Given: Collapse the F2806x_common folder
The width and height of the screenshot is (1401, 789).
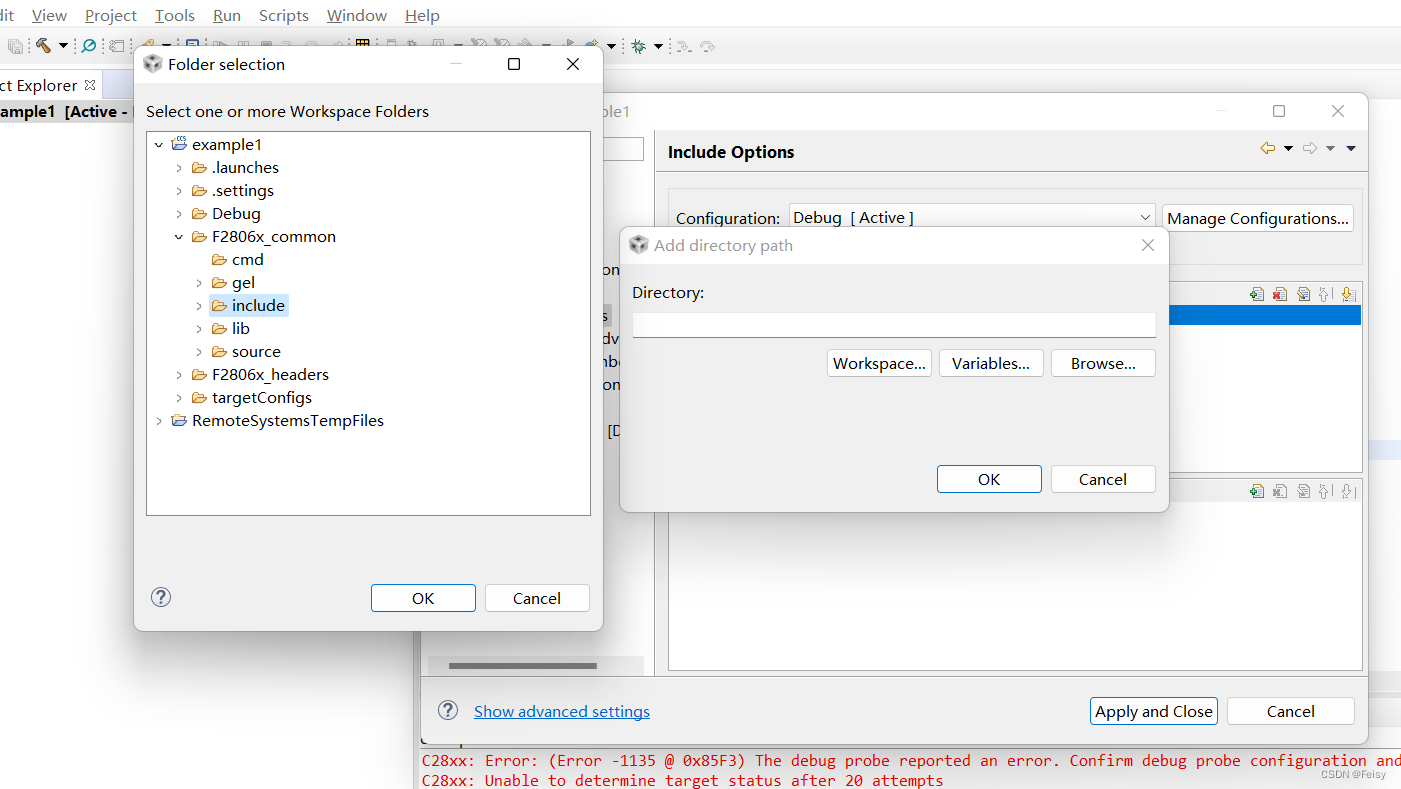Looking at the screenshot, I should [x=179, y=237].
